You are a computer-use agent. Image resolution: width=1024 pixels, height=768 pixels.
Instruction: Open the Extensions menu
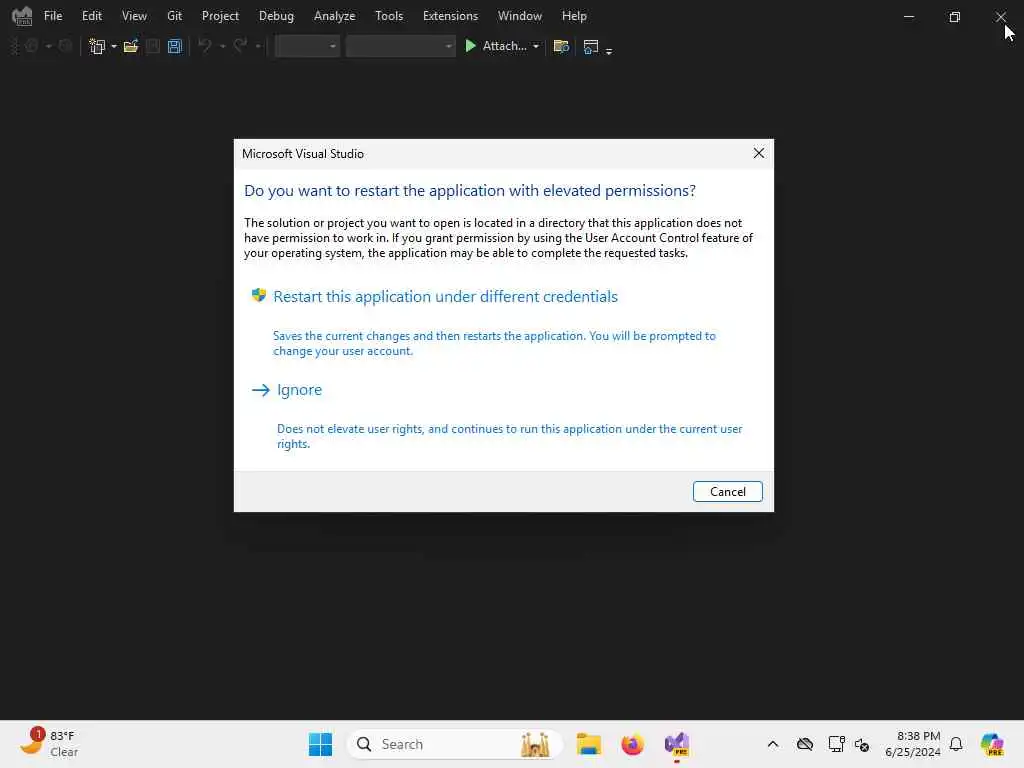(450, 16)
